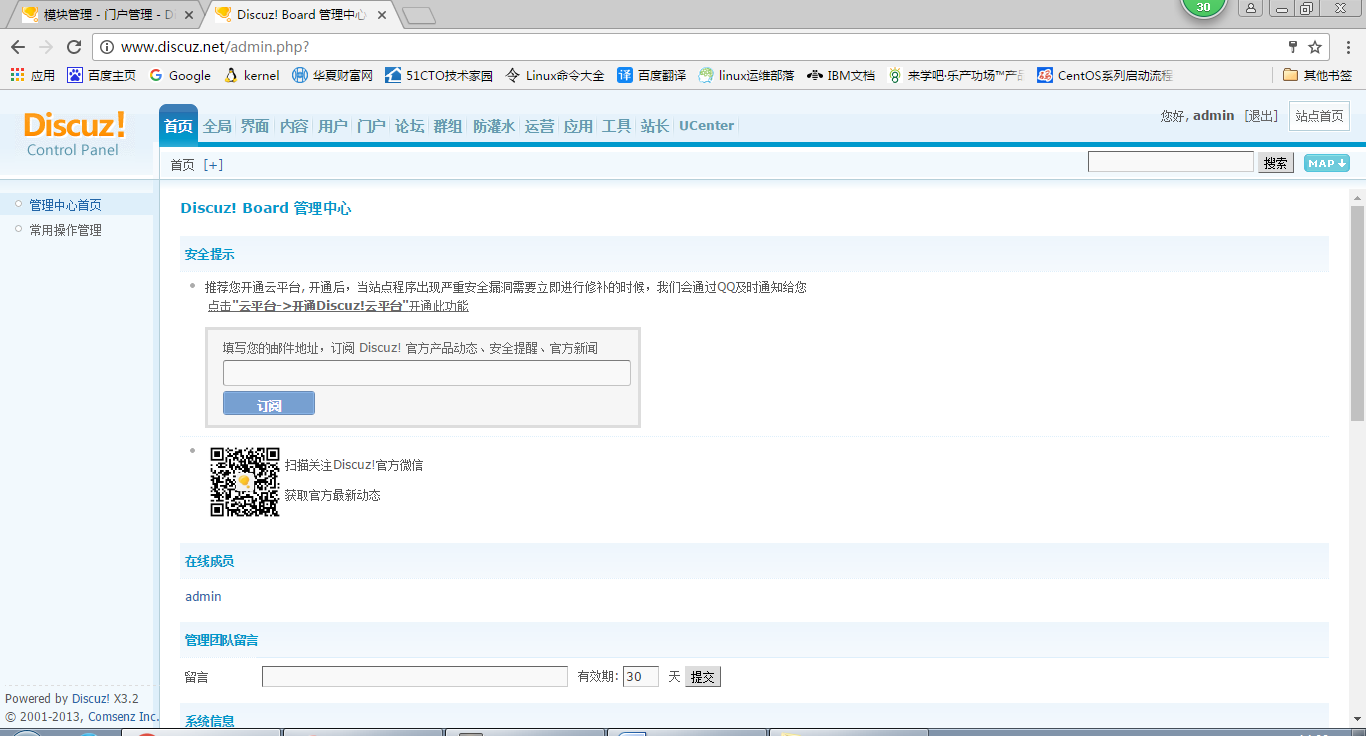The height and width of the screenshot is (736, 1366).
Task: Click the [+] add shortcut link
Action: click(x=213, y=165)
